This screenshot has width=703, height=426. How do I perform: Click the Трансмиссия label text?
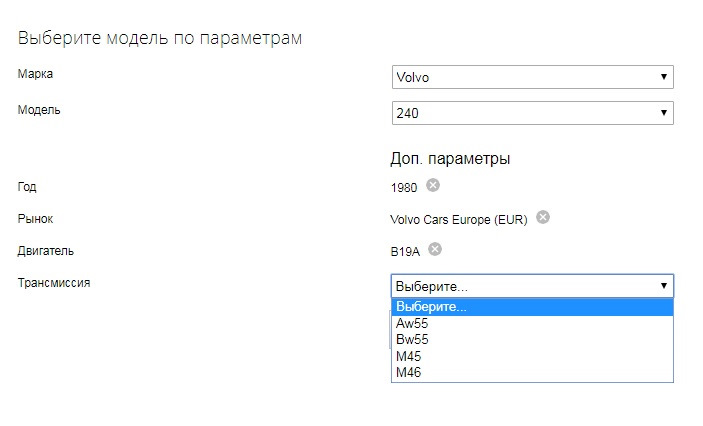[54, 283]
